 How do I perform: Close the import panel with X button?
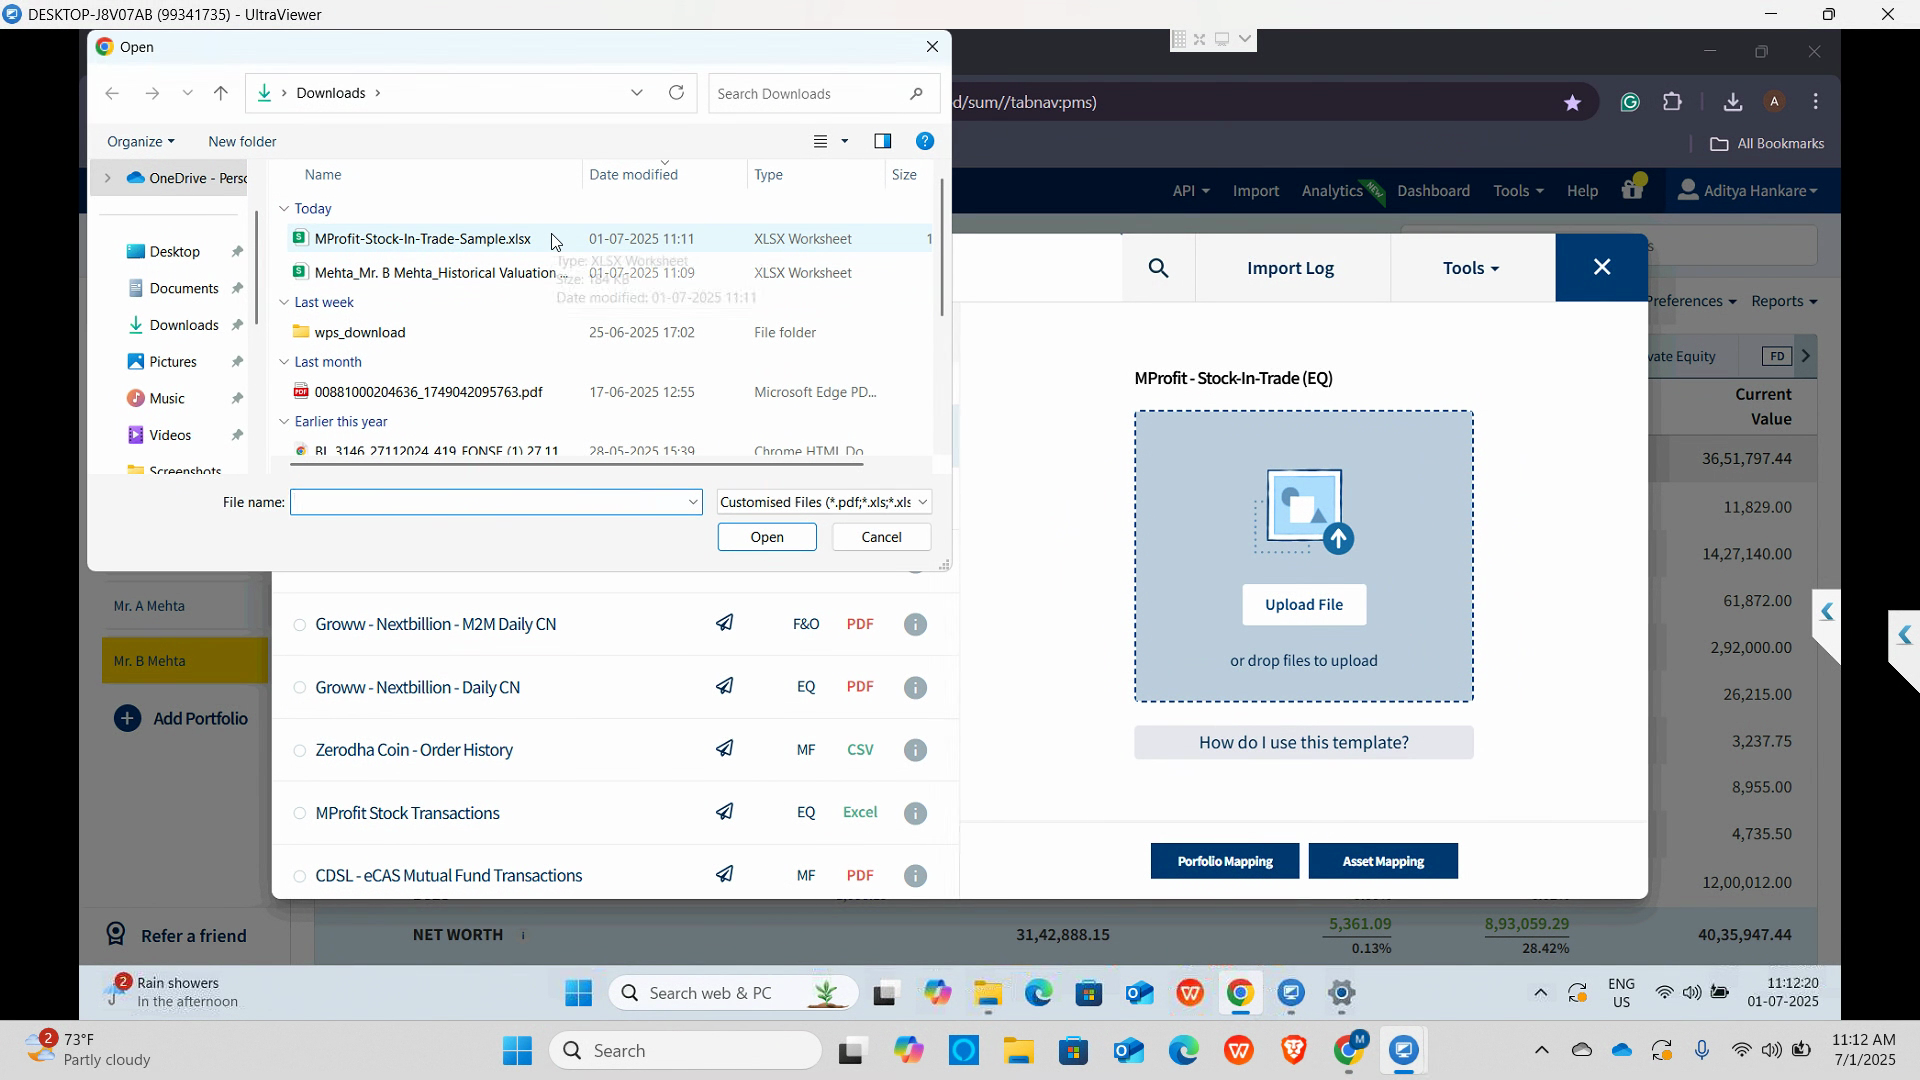coord(1601,267)
